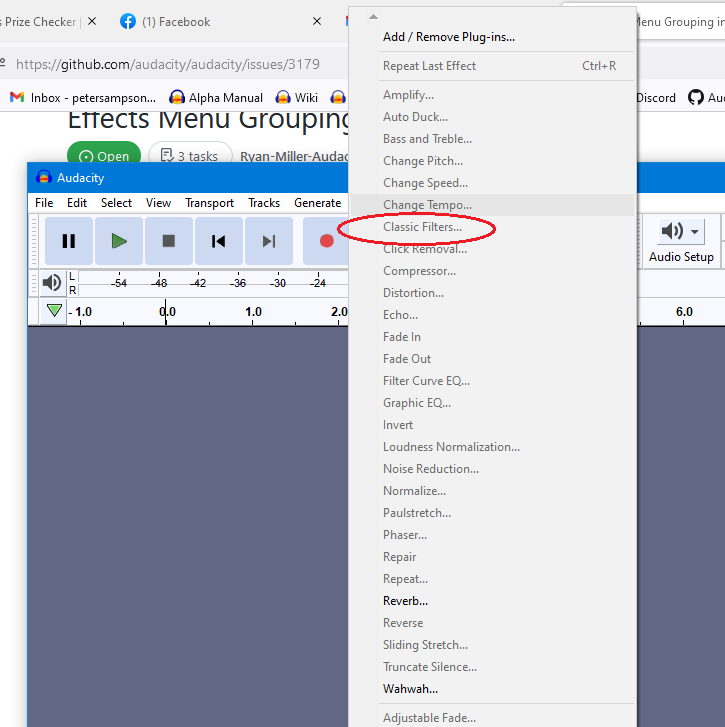
Task: Select Repeat Last Effect entry
Action: (492, 66)
